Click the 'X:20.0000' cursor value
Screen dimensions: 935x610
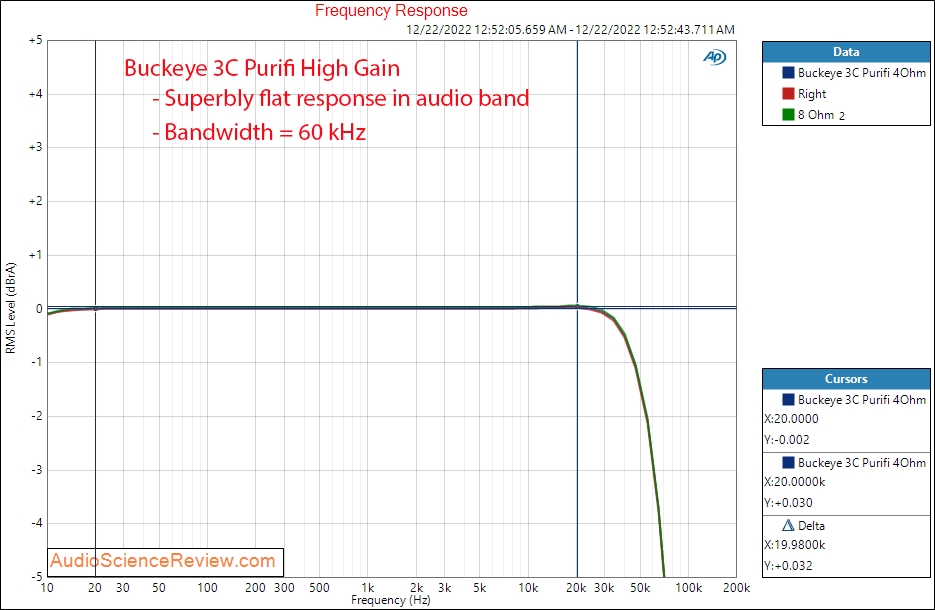coord(791,419)
